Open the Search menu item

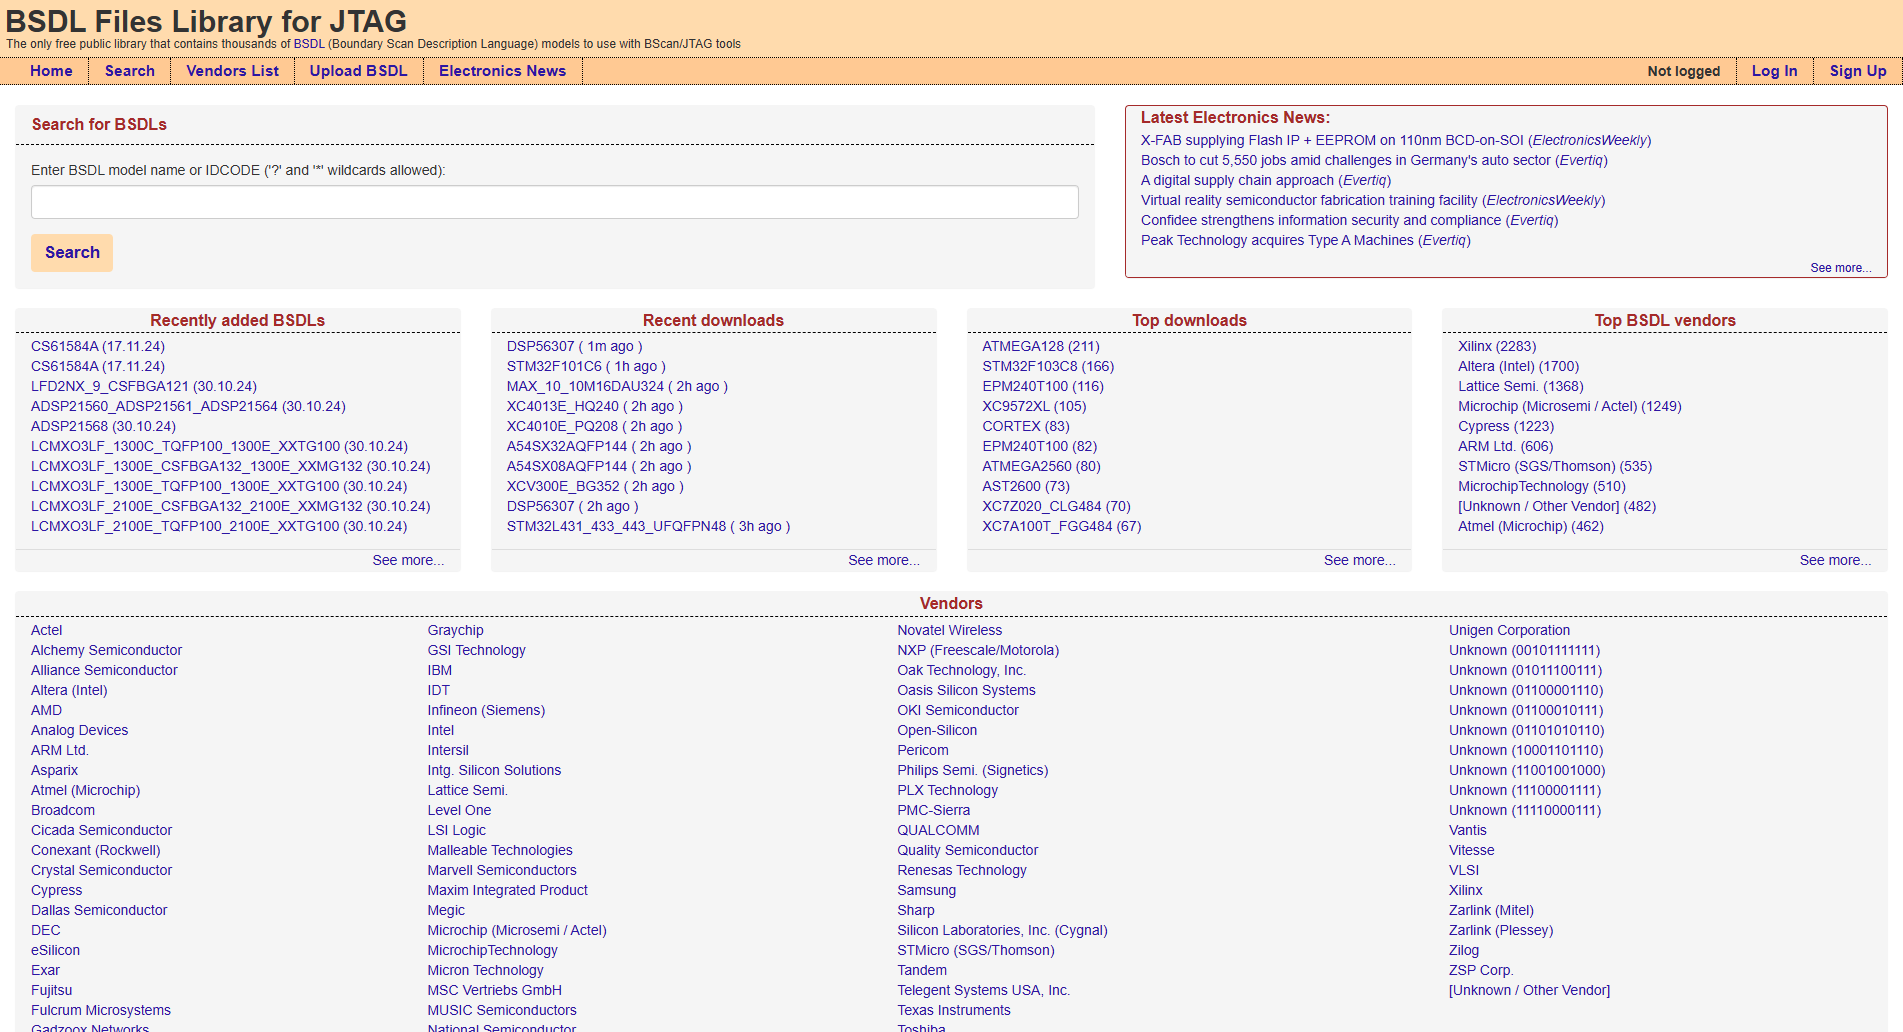click(x=130, y=71)
